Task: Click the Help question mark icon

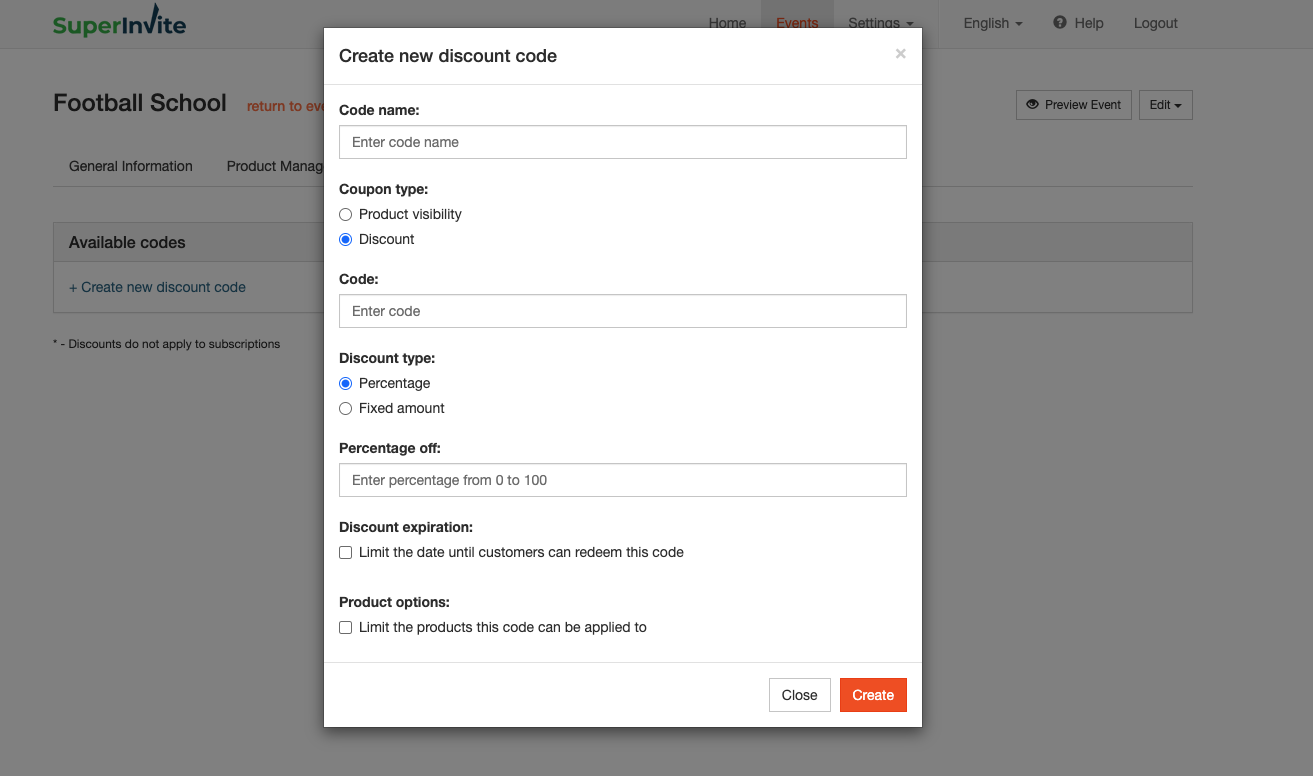Action: [1060, 22]
